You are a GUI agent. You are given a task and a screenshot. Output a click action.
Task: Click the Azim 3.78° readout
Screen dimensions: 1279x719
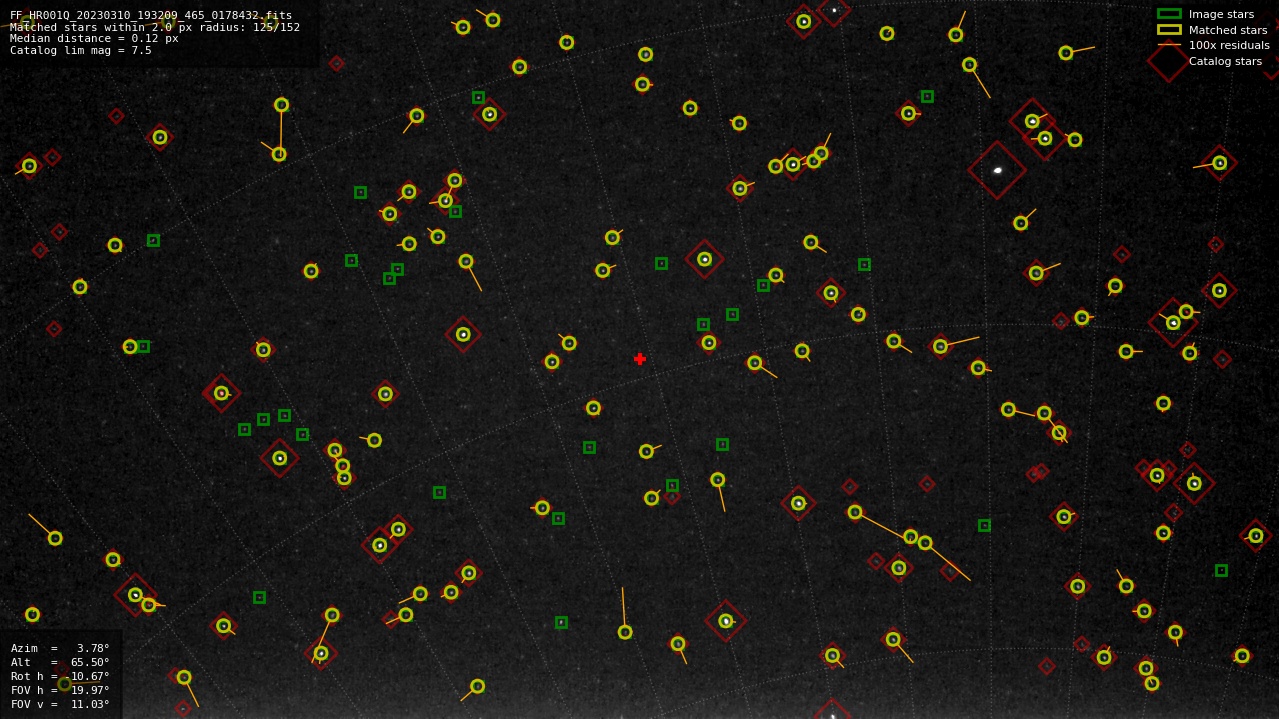(x=60, y=648)
